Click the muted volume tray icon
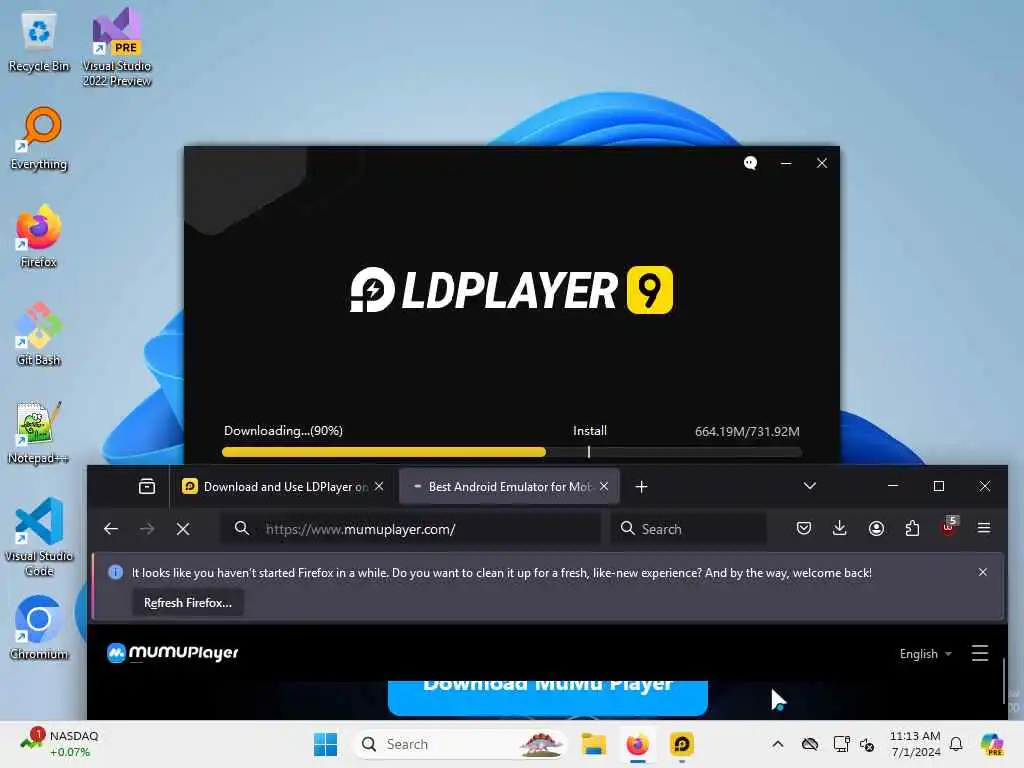Viewport: 1024px width, 768px height. tap(867, 744)
